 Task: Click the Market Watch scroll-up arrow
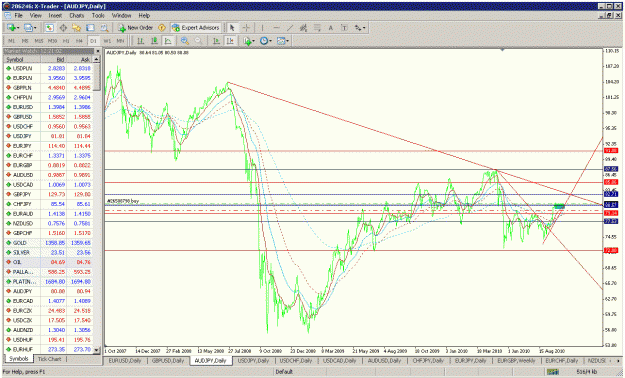[96, 59]
